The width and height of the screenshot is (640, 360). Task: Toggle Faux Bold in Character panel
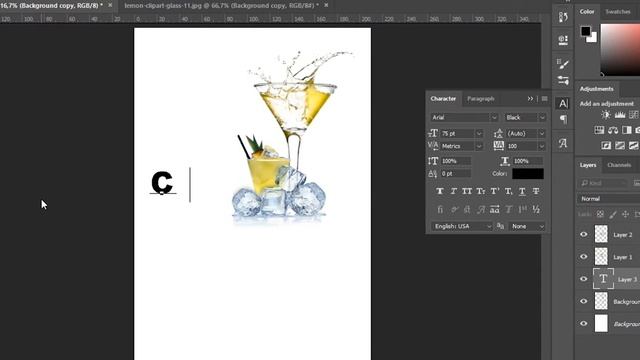click(440, 191)
